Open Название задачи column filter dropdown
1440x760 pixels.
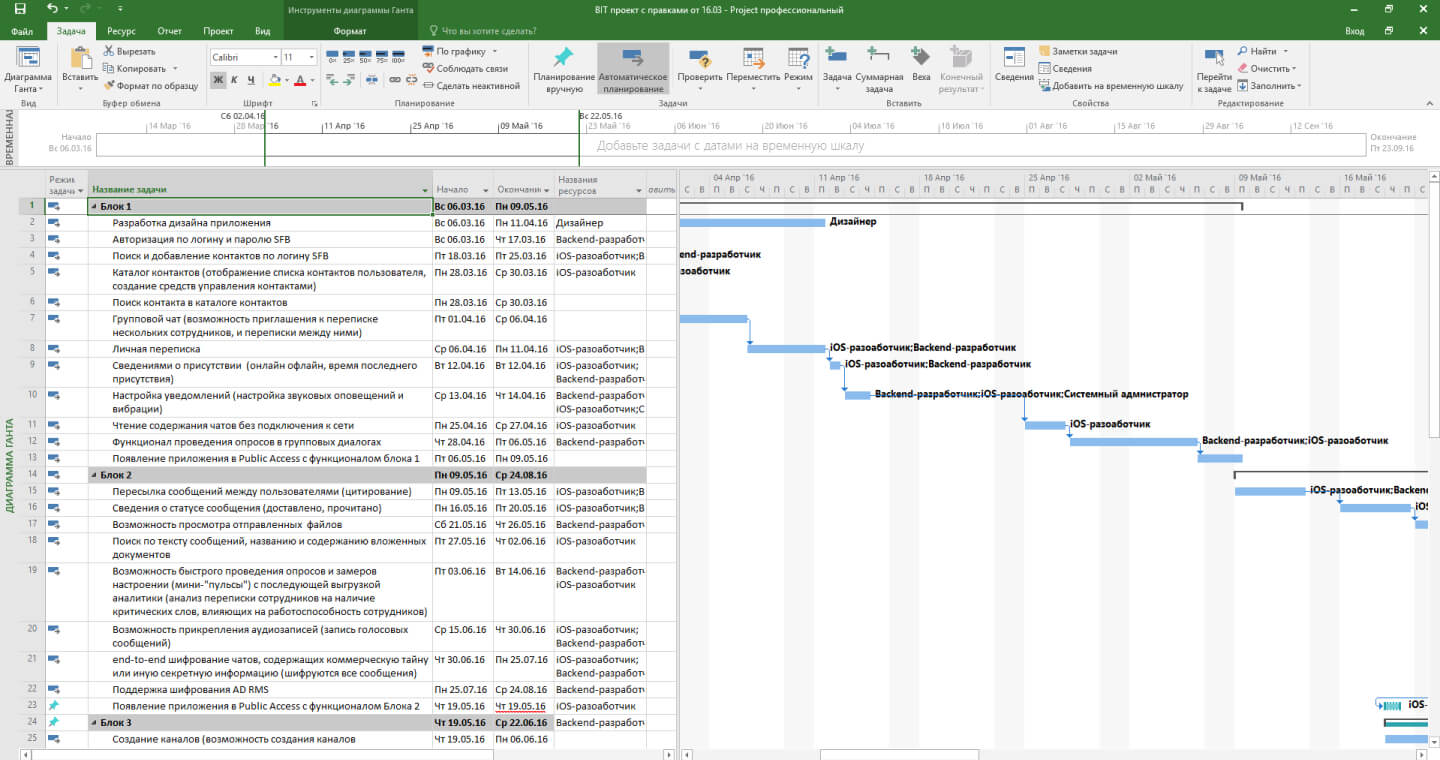[425, 190]
